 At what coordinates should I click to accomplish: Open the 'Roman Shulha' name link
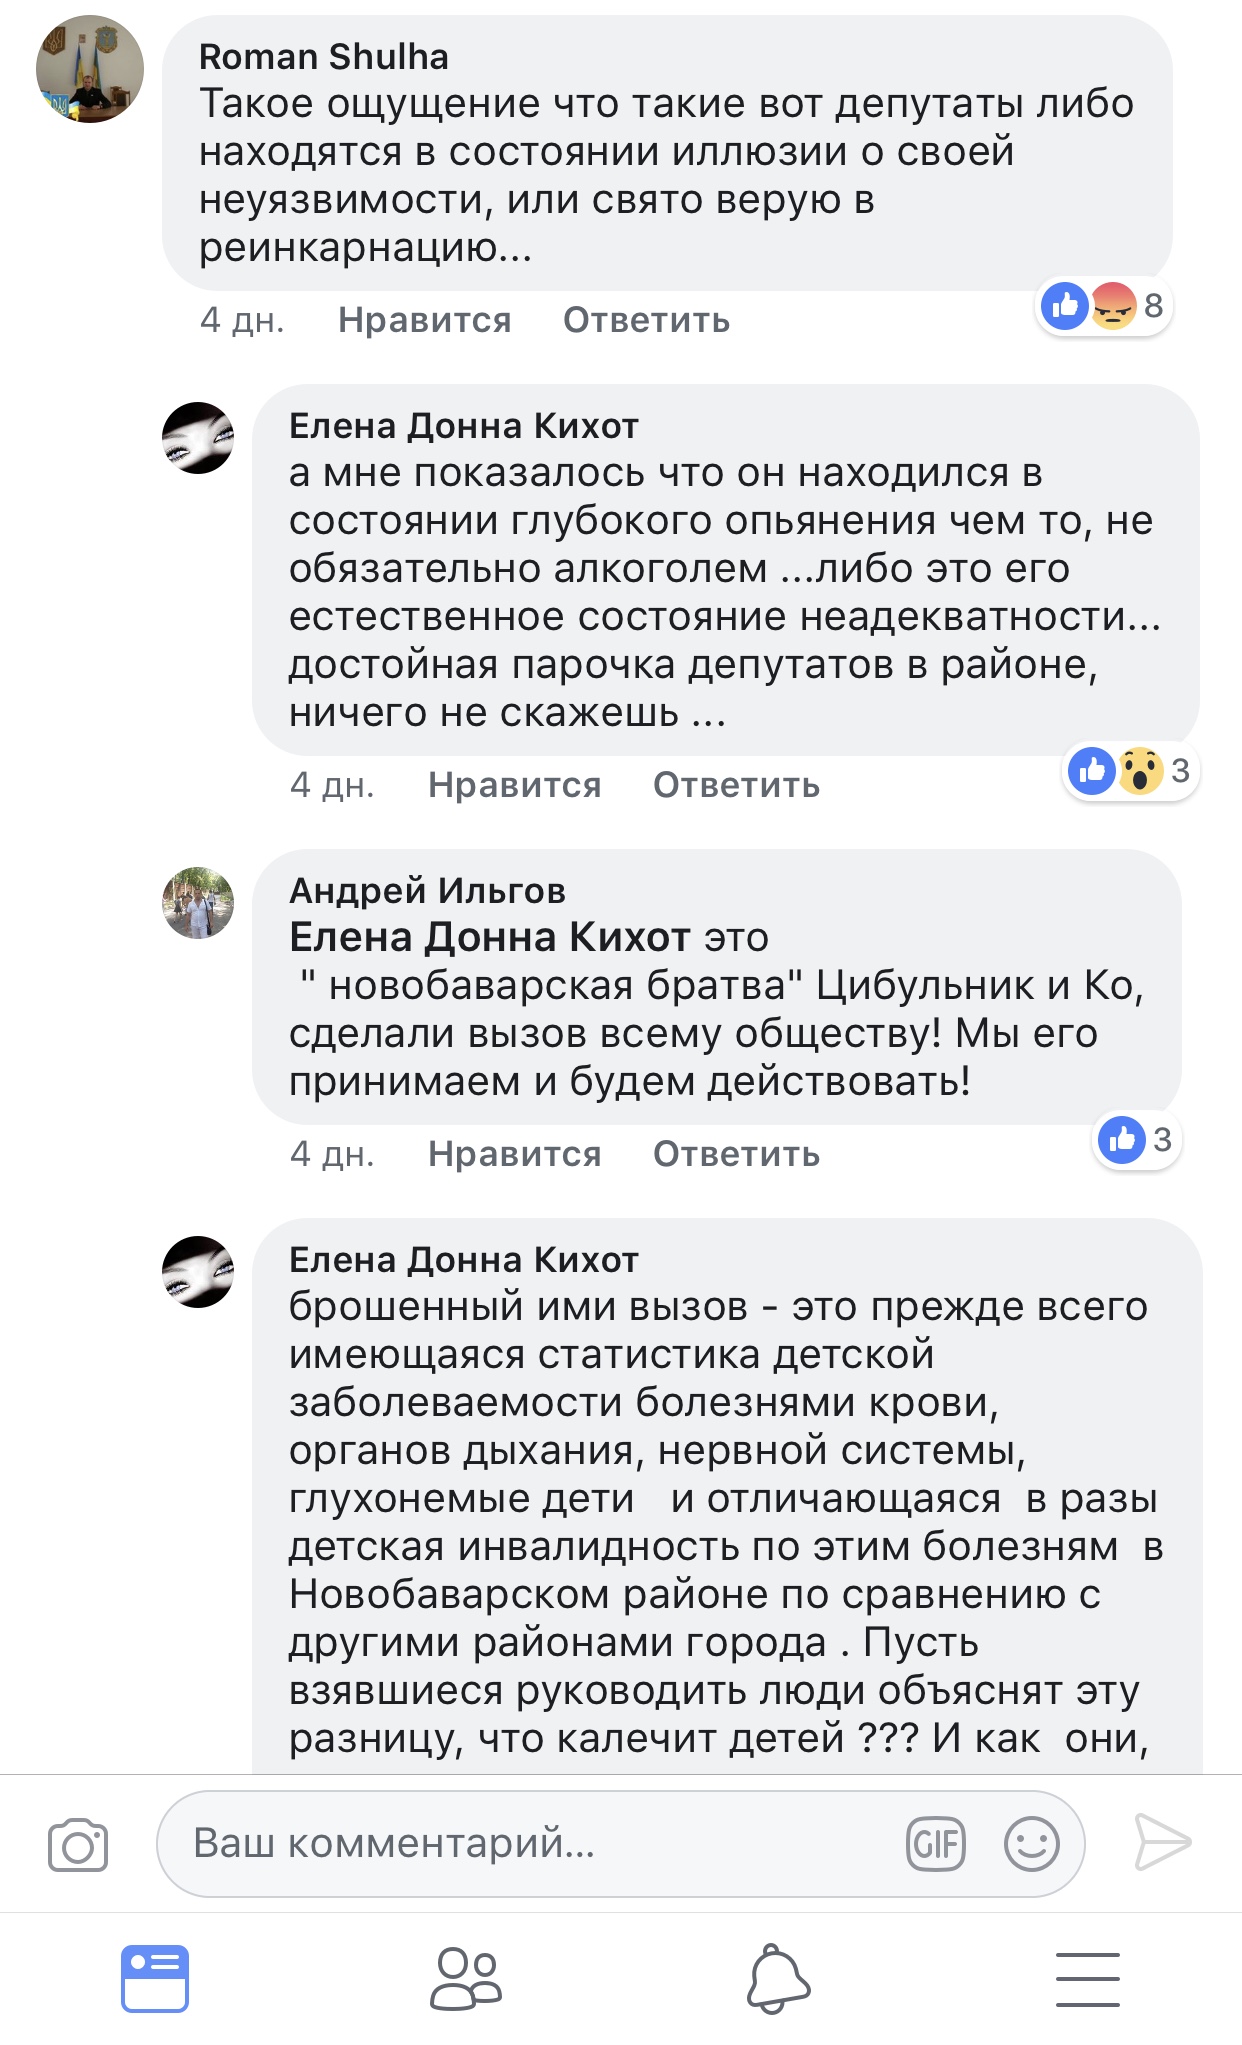coord(324,57)
